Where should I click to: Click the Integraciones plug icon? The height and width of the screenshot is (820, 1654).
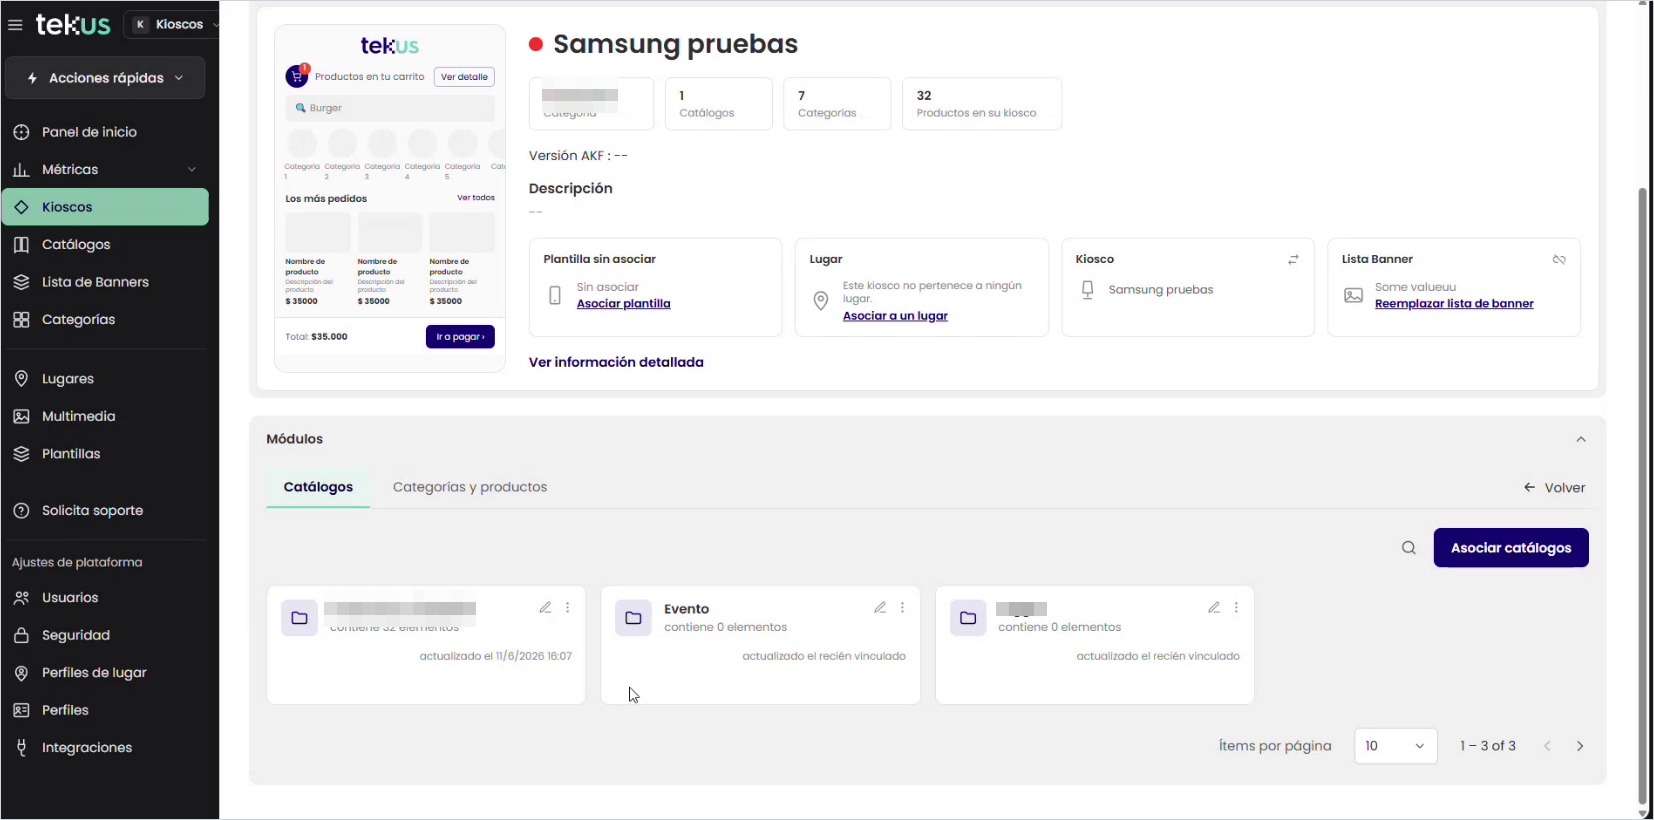point(21,748)
